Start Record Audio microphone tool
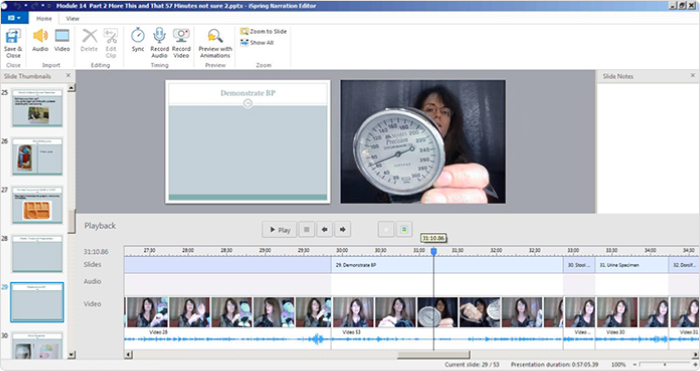 (159, 43)
